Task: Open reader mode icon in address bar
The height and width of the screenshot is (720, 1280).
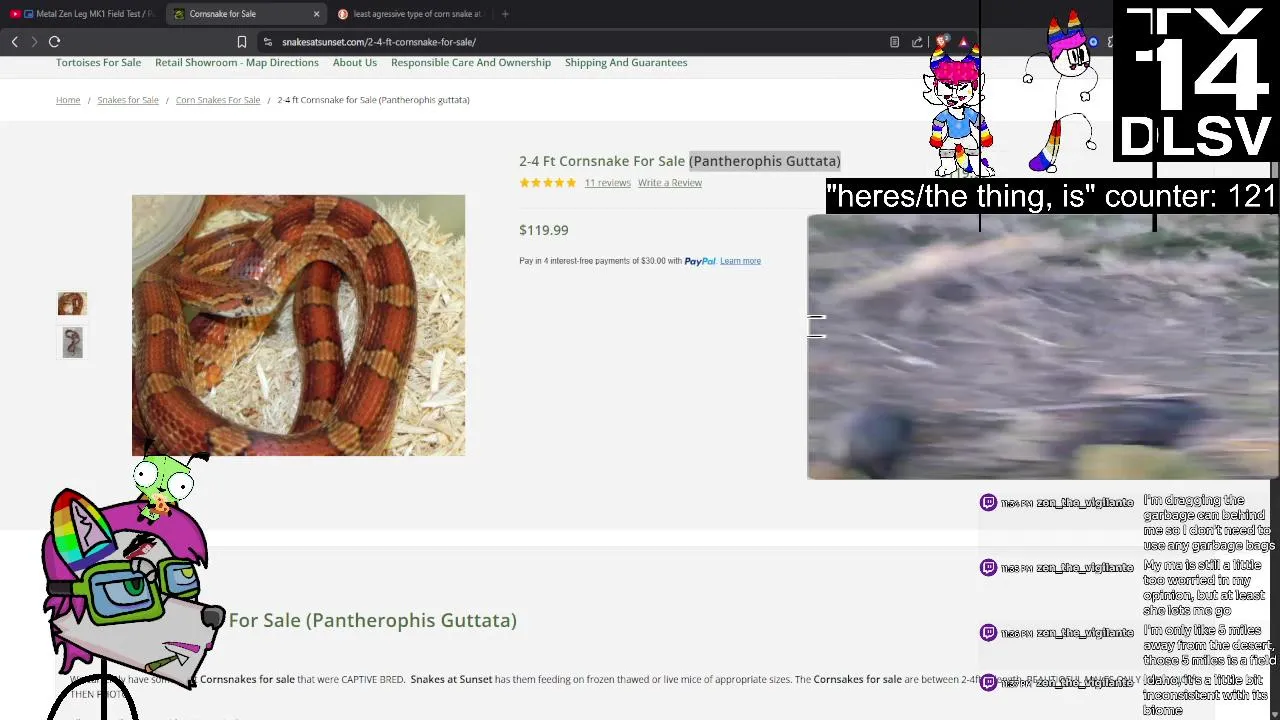Action: click(x=894, y=42)
